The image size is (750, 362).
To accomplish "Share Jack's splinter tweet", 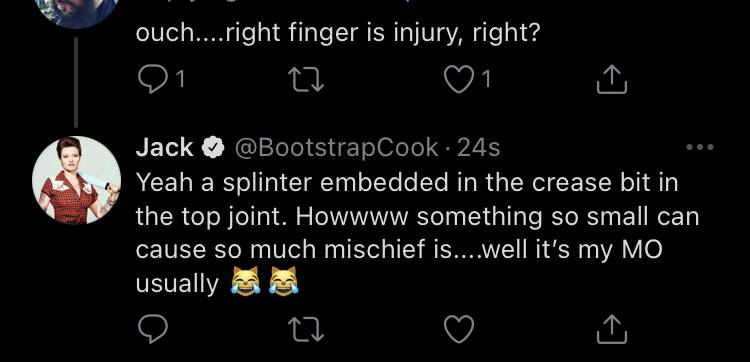I will click(612, 329).
